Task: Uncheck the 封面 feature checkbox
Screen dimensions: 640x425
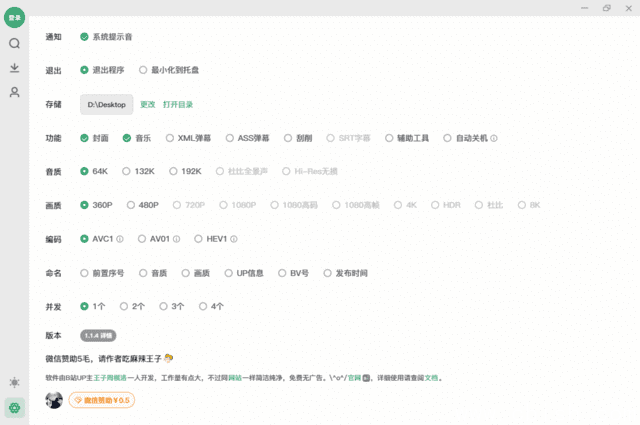Action: pyautogui.click(x=85, y=138)
